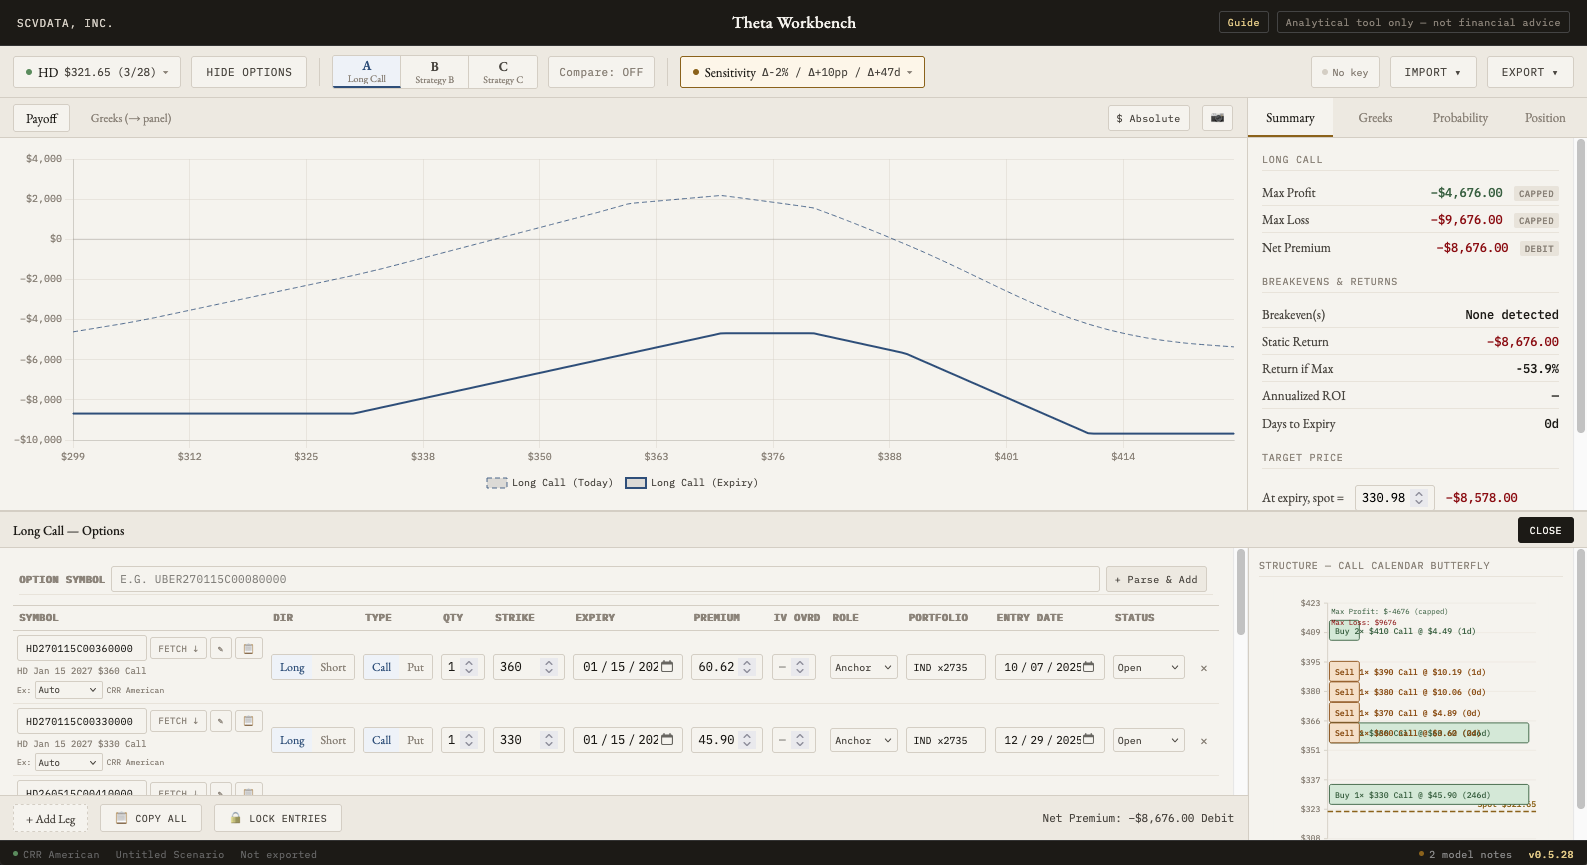Set the 330 strike leg type to Put
The height and width of the screenshot is (865, 1587).
415,740
